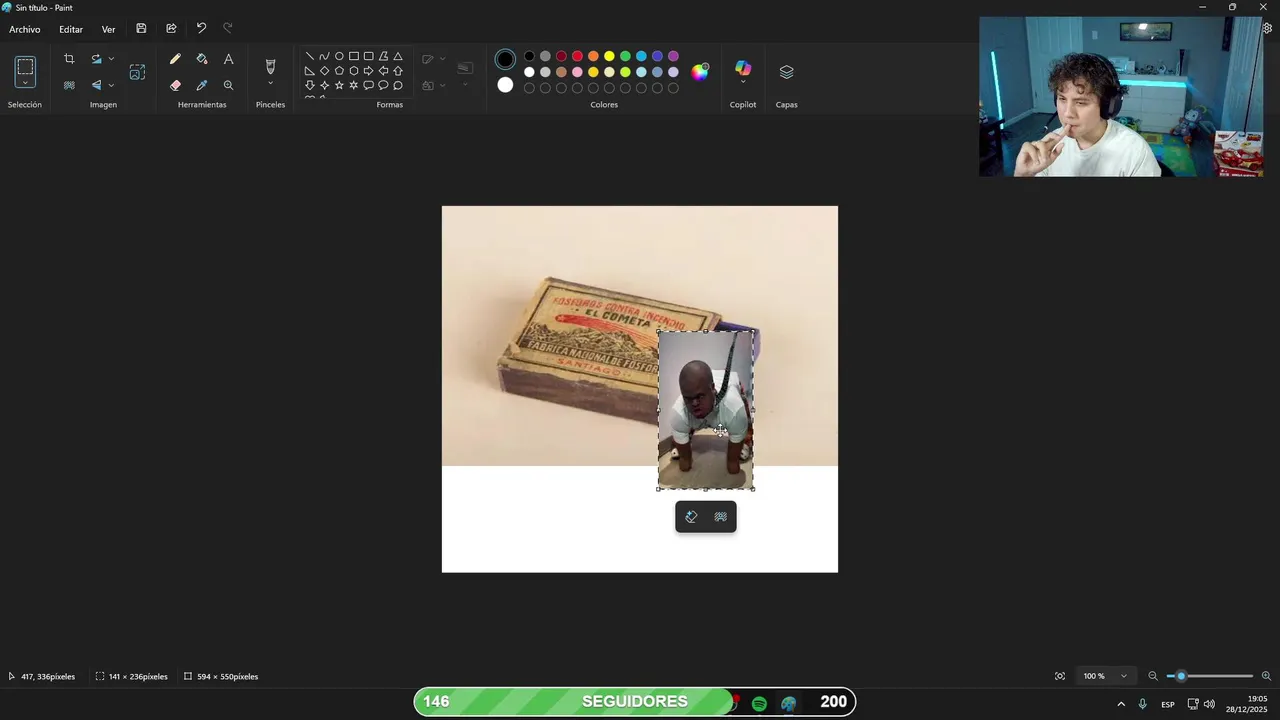The height and width of the screenshot is (720, 1280).
Task: Click the pasted photo selection
Action: tap(705, 410)
